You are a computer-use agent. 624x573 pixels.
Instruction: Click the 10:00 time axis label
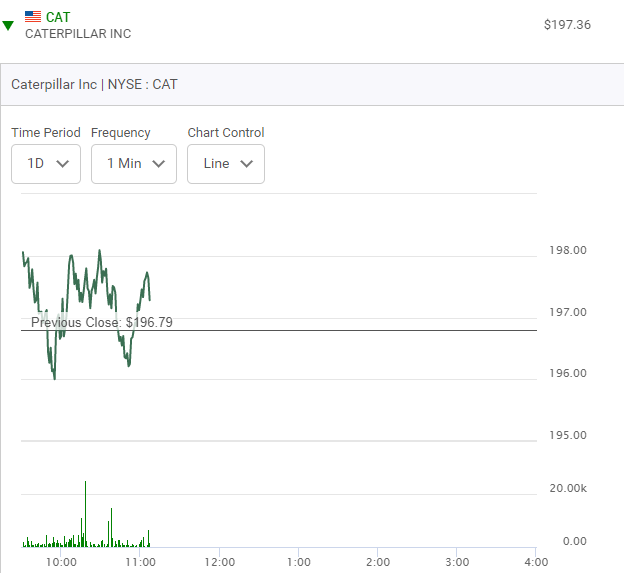pyautogui.click(x=61, y=562)
